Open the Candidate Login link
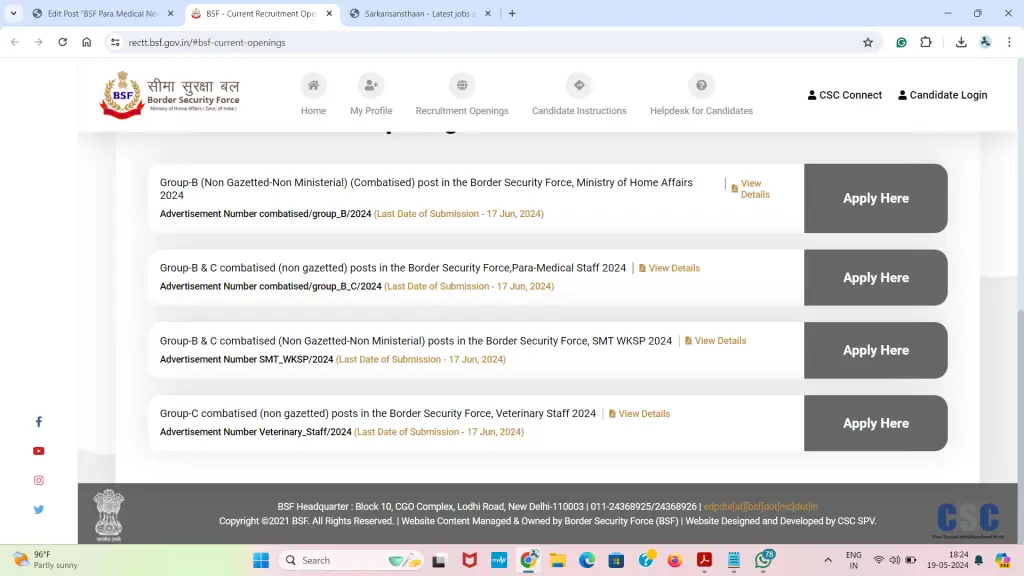1024x576 pixels. pos(942,95)
